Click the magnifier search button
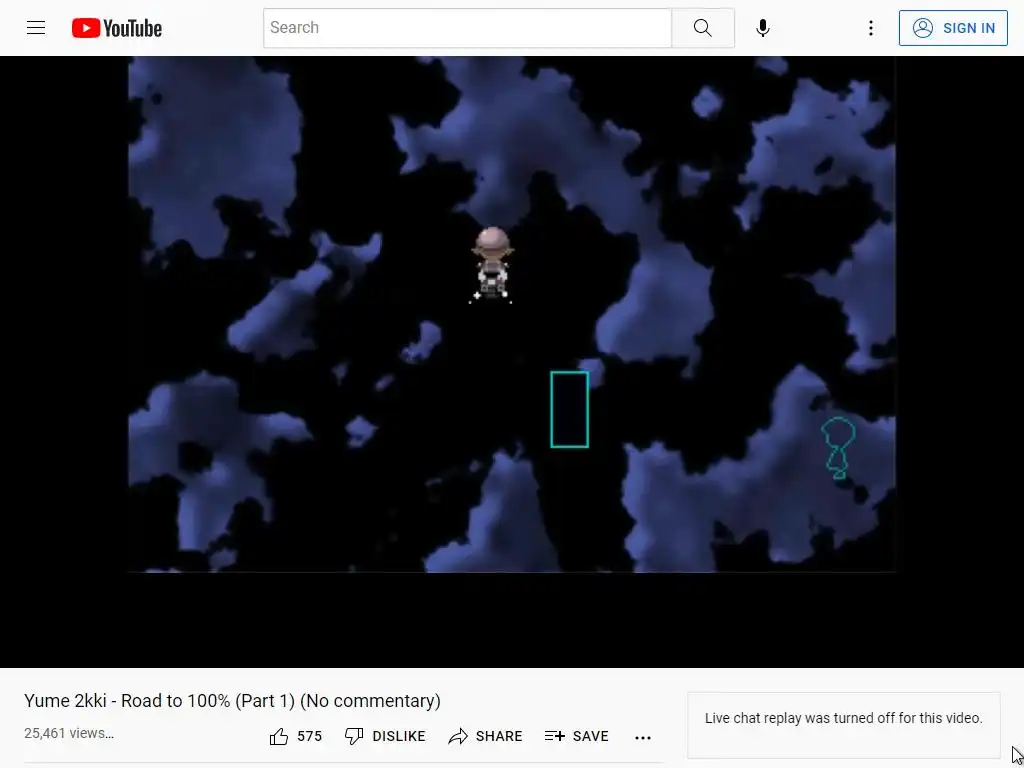The image size is (1024, 768). (x=703, y=28)
